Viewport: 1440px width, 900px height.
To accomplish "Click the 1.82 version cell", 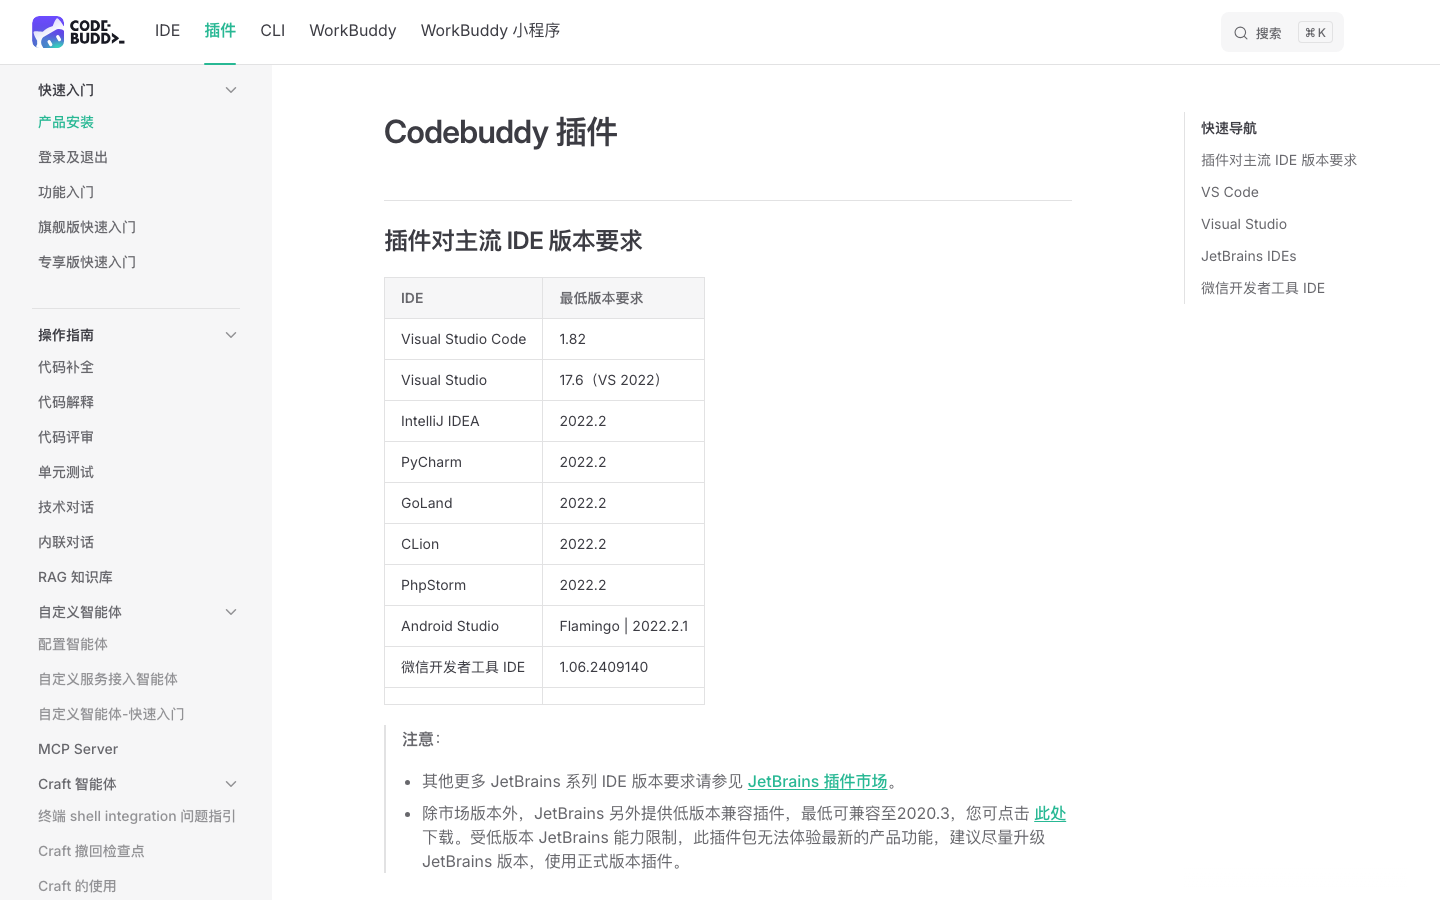I will (623, 339).
